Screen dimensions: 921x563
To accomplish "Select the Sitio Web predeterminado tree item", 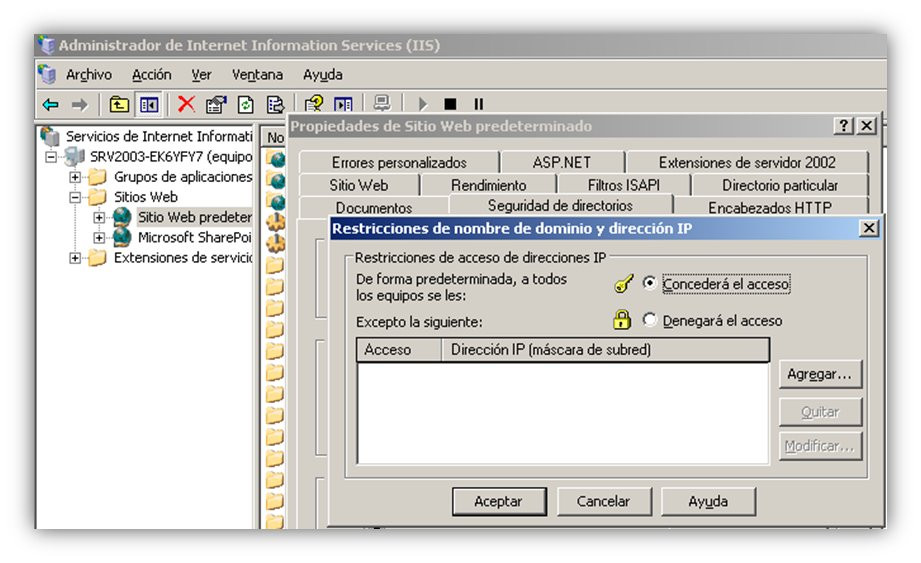I will (x=194, y=217).
